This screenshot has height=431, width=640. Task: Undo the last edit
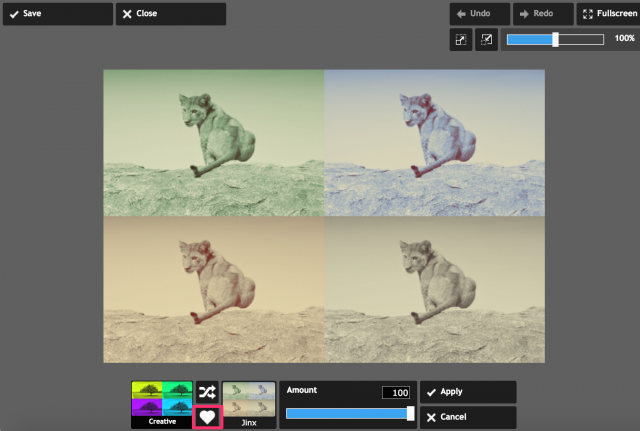click(x=479, y=14)
